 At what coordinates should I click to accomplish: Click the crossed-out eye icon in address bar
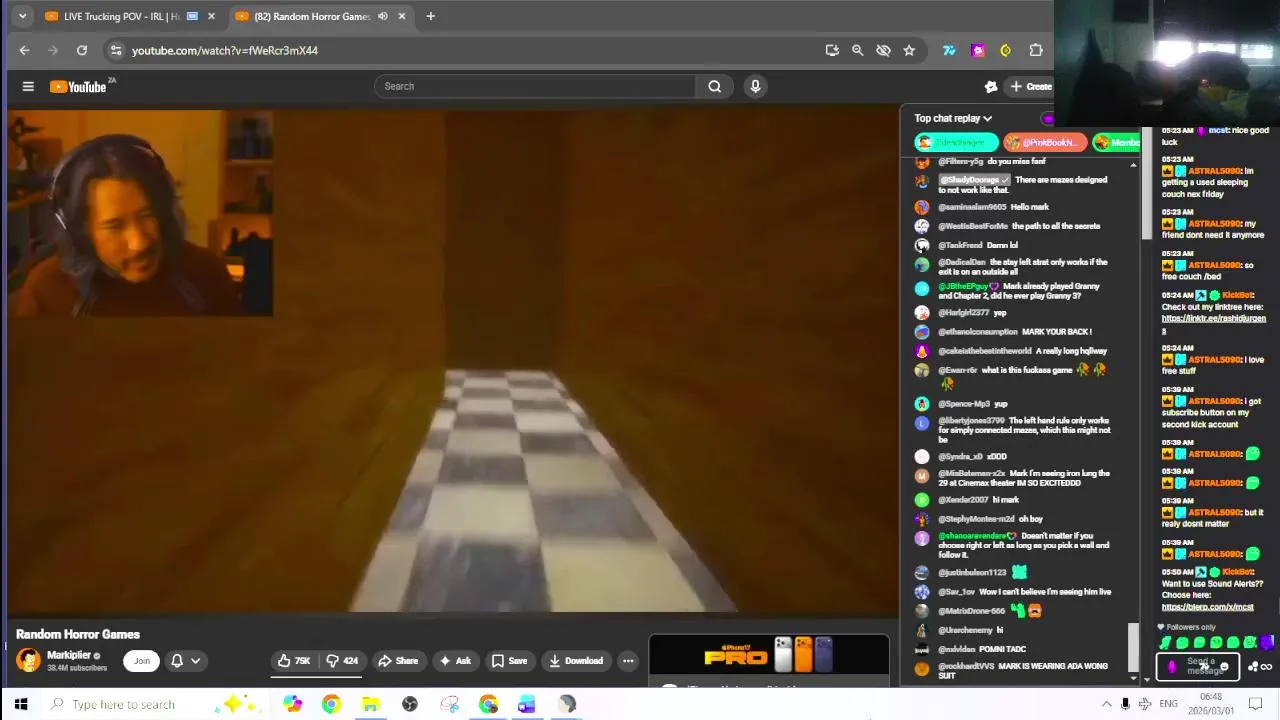[883, 50]
